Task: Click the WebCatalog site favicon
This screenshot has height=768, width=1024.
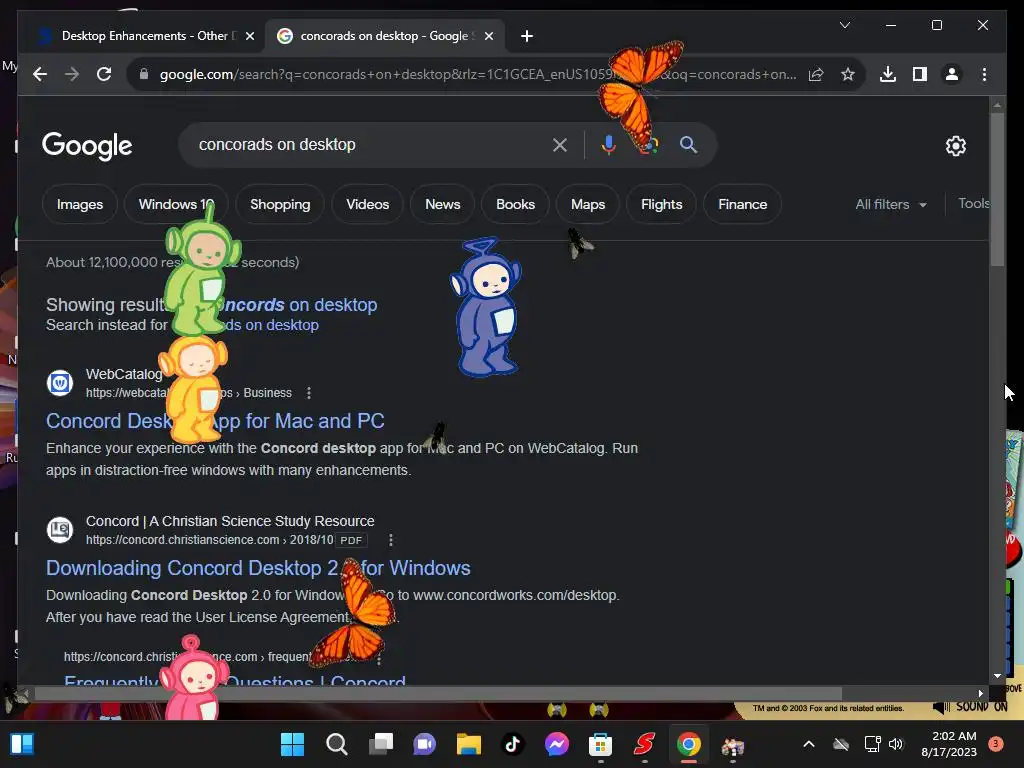Action: pos(60,383)
